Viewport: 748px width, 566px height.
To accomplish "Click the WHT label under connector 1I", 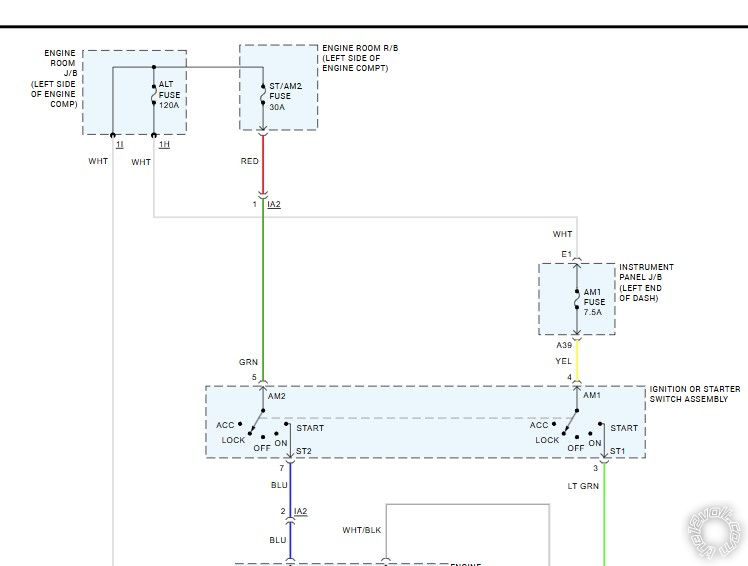I will [98, 161].
